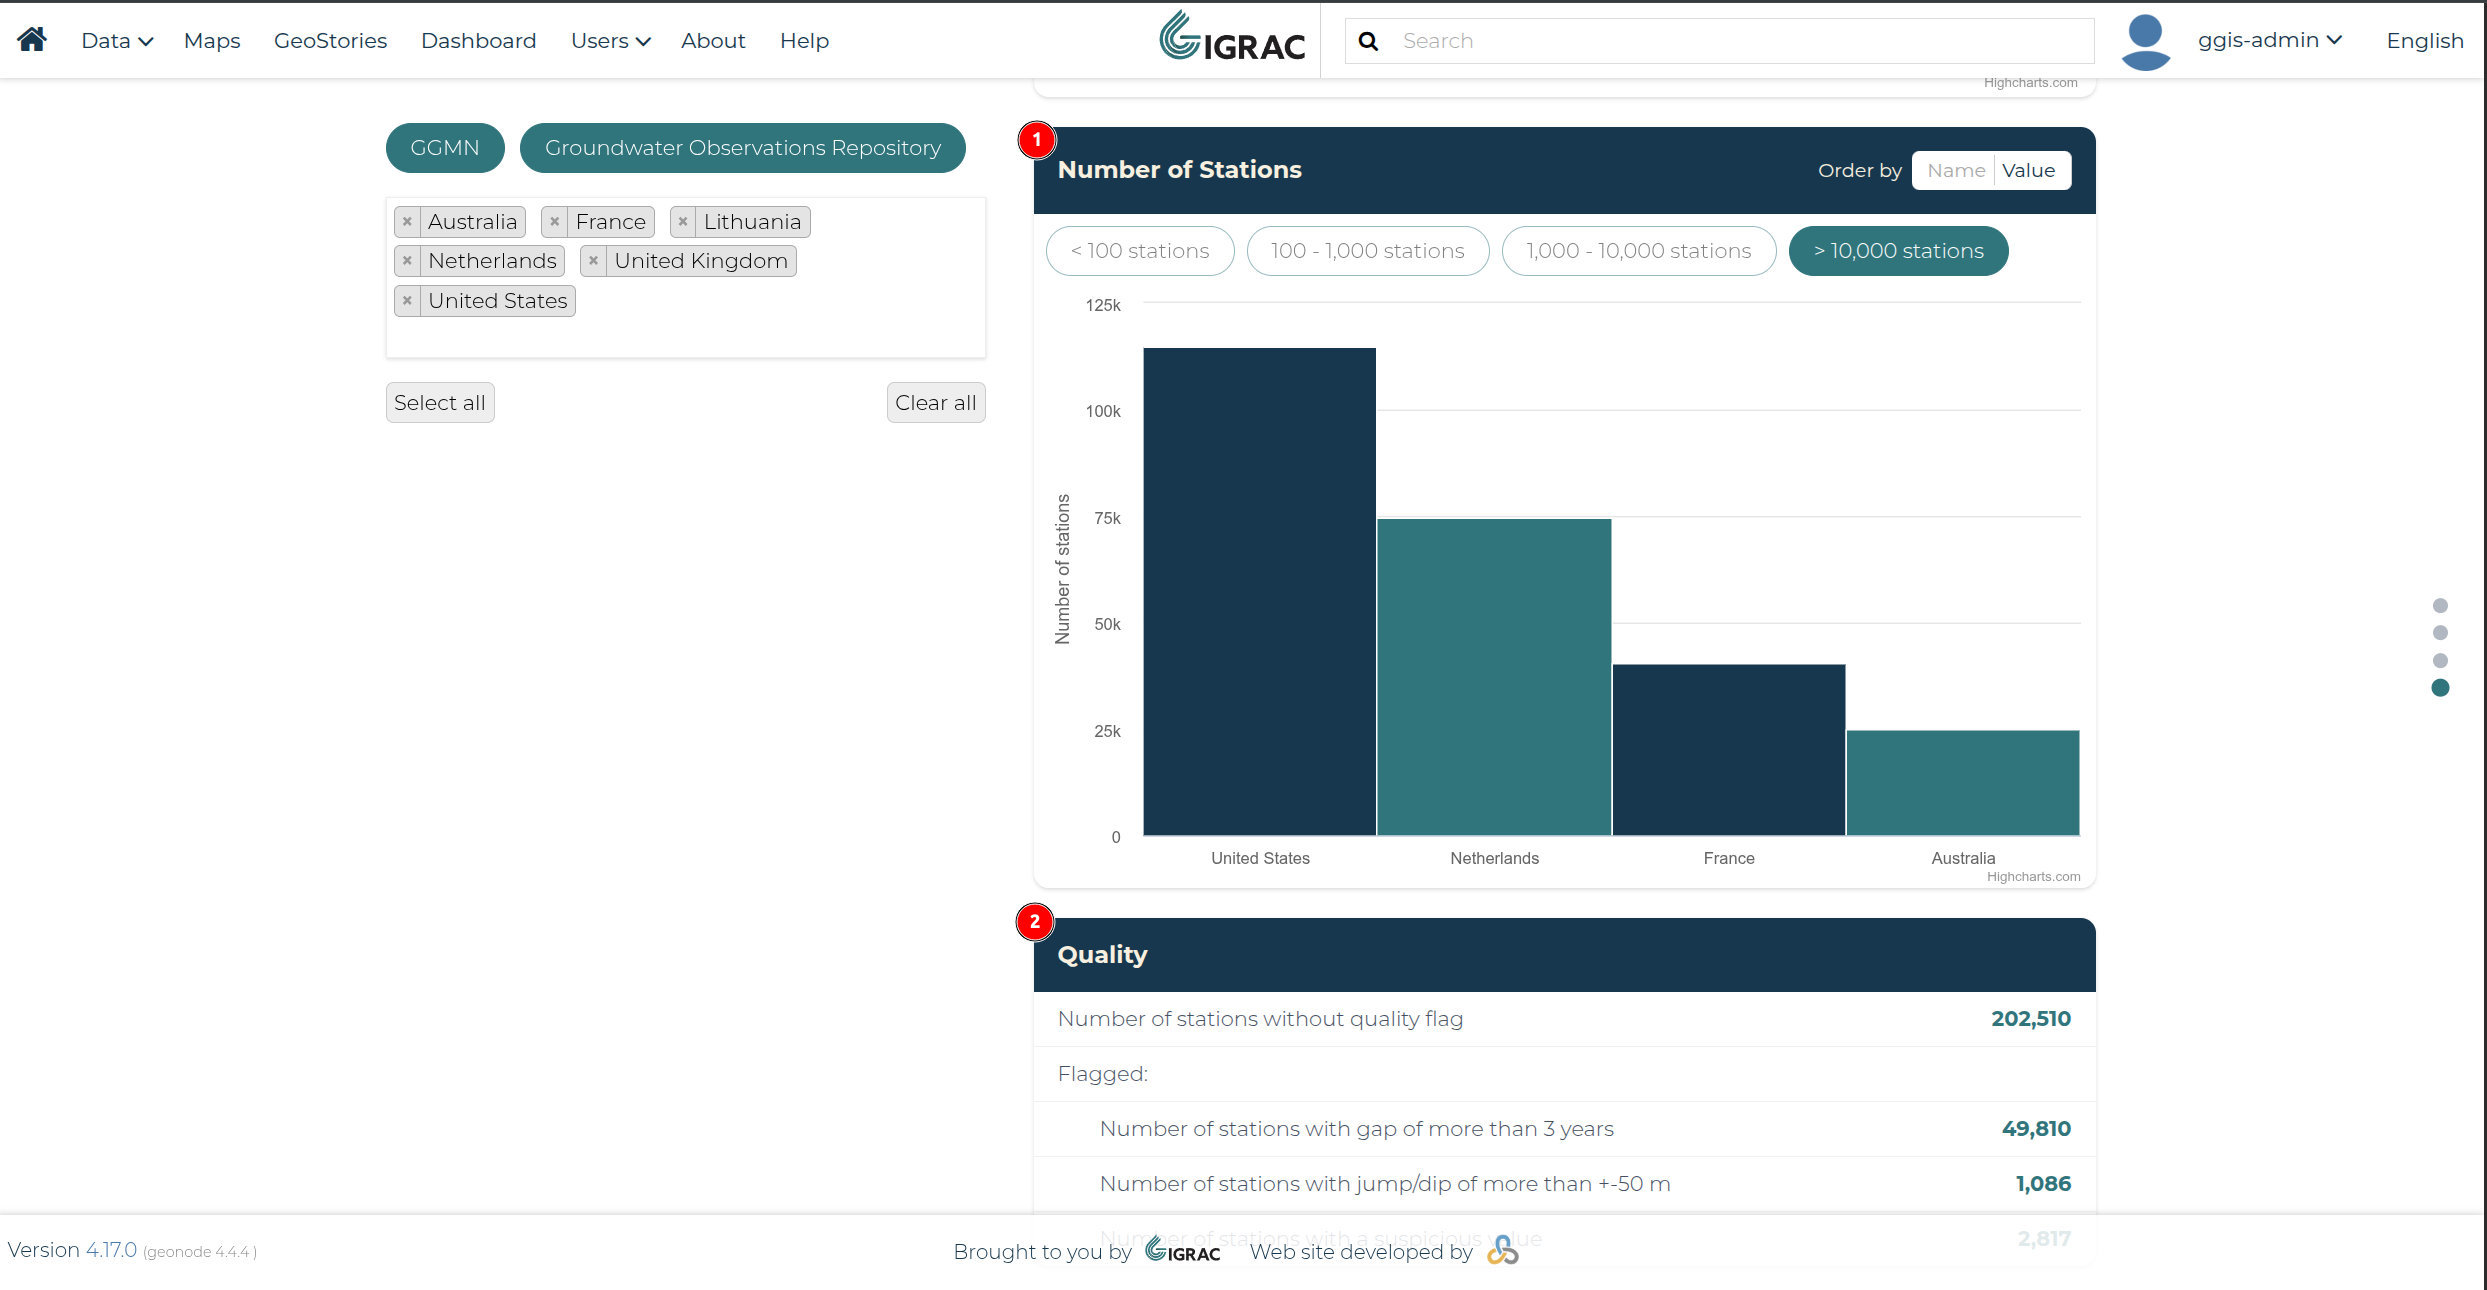Expand the Users dropdown menu
The width and height of the screenshot is (2487, 1290).
pyautogui.click(x=611, y=41)
